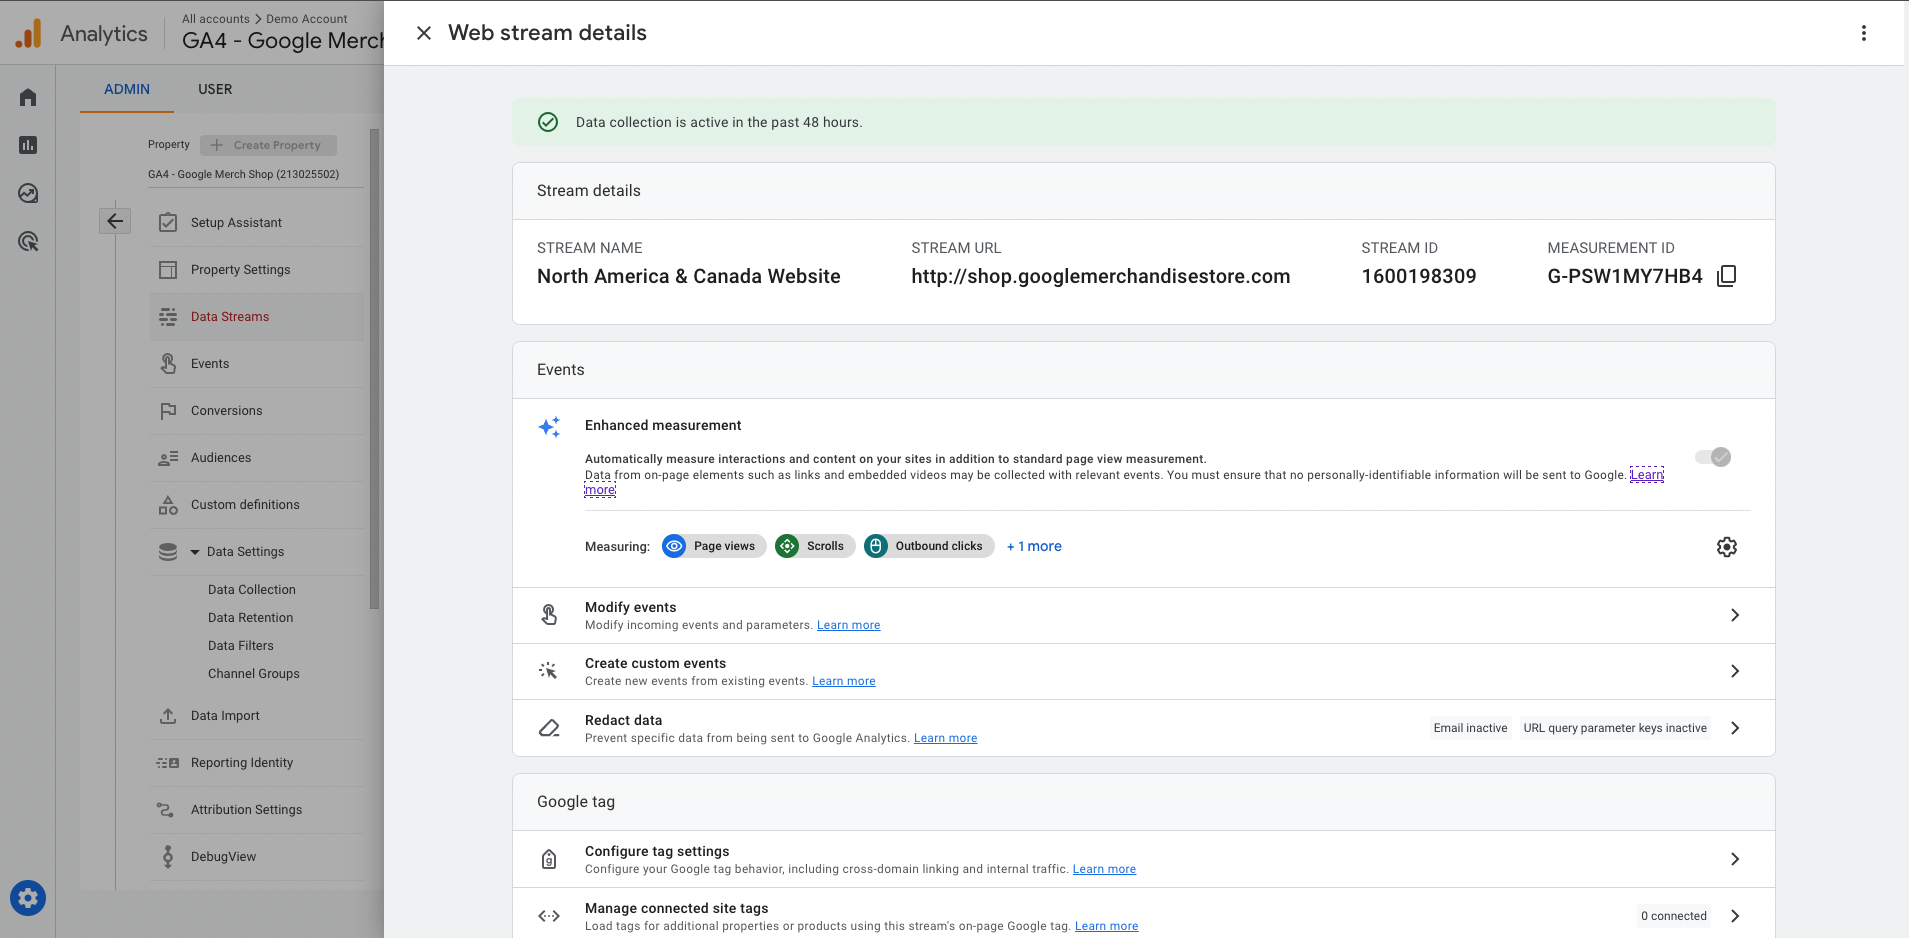Click Learn more under Redact data
1909x938 pixels.
945,738
